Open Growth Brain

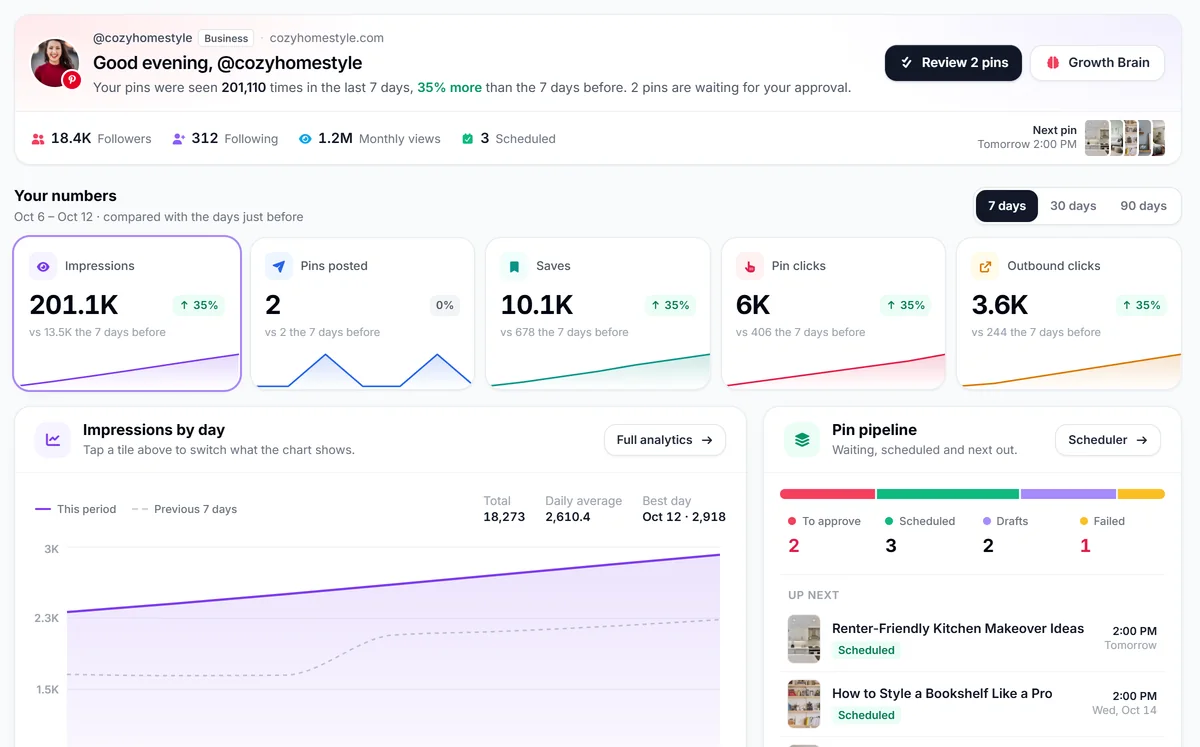[x=1097, y=63]
